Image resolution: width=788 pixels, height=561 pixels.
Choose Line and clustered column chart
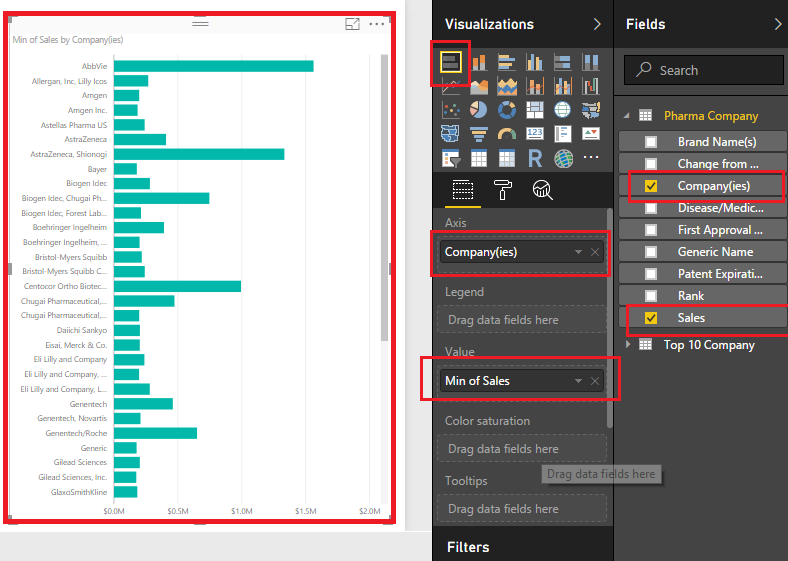tap(562, 86)
